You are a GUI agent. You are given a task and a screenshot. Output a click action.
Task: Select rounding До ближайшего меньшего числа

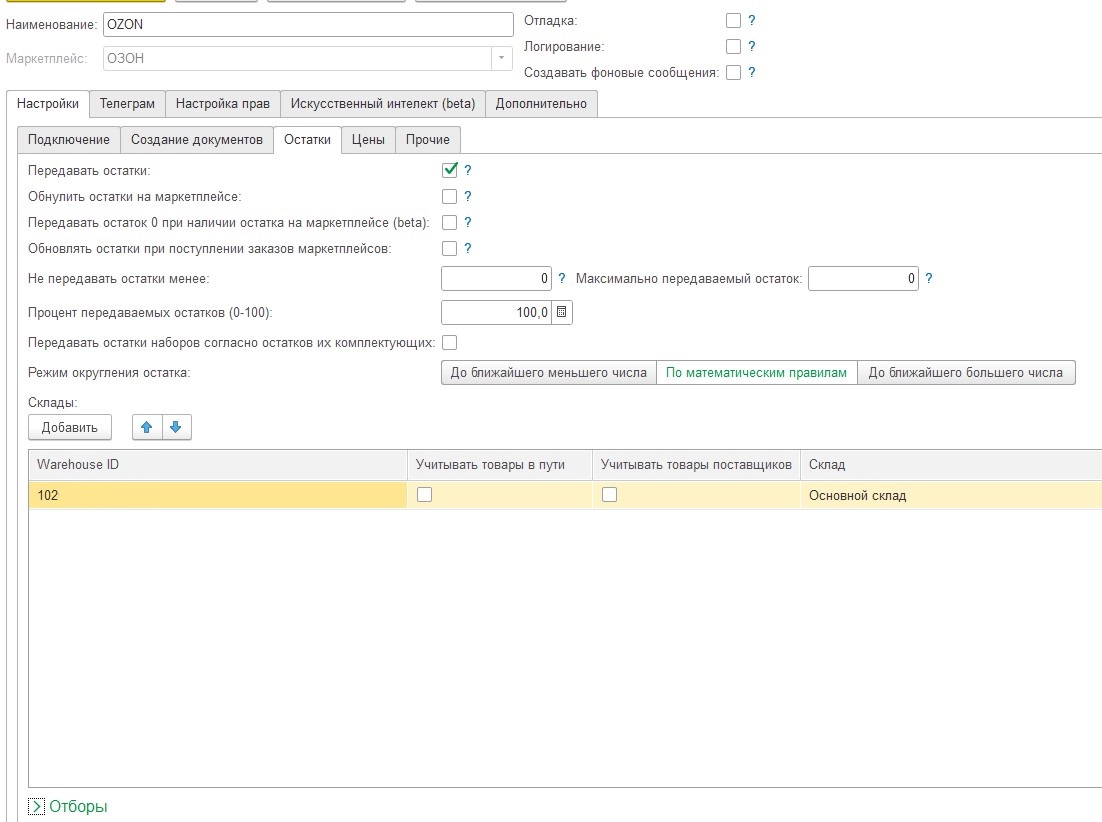(549, 372)
